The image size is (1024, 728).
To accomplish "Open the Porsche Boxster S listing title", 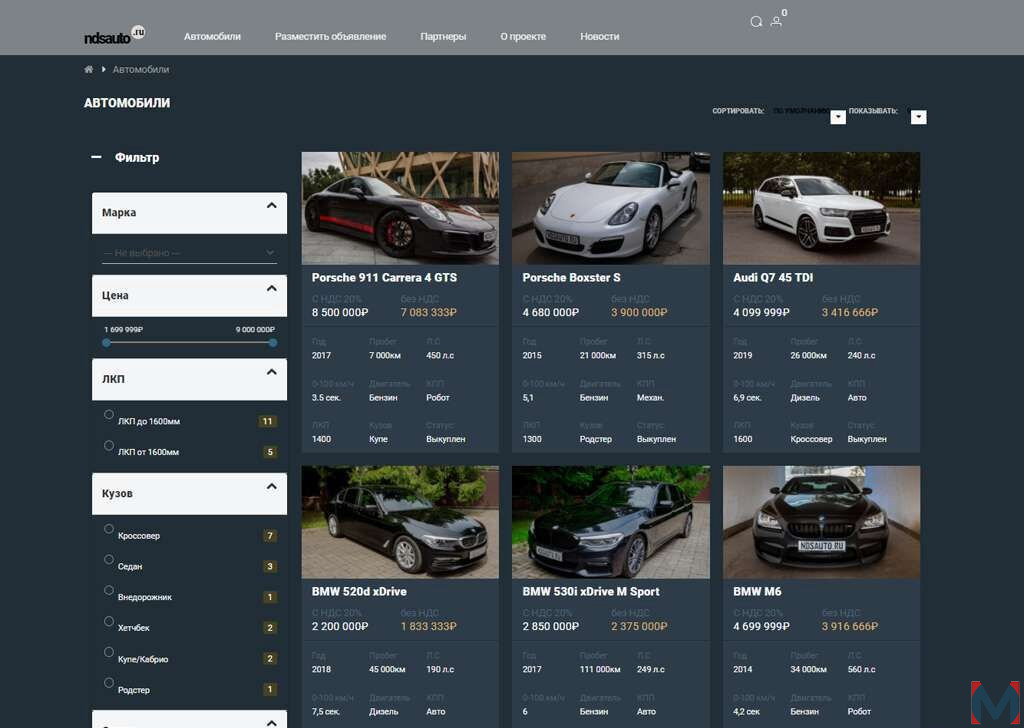I will (x=571, y=277).
